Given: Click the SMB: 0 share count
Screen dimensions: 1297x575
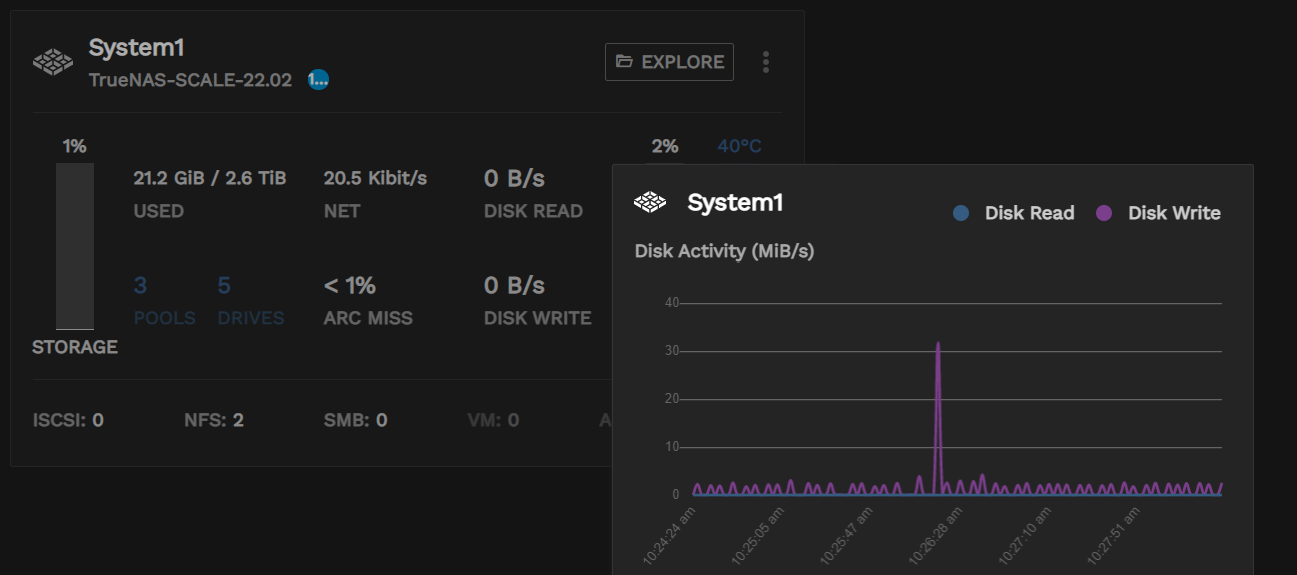Looking at the screenshot, I should coord(355,420).
